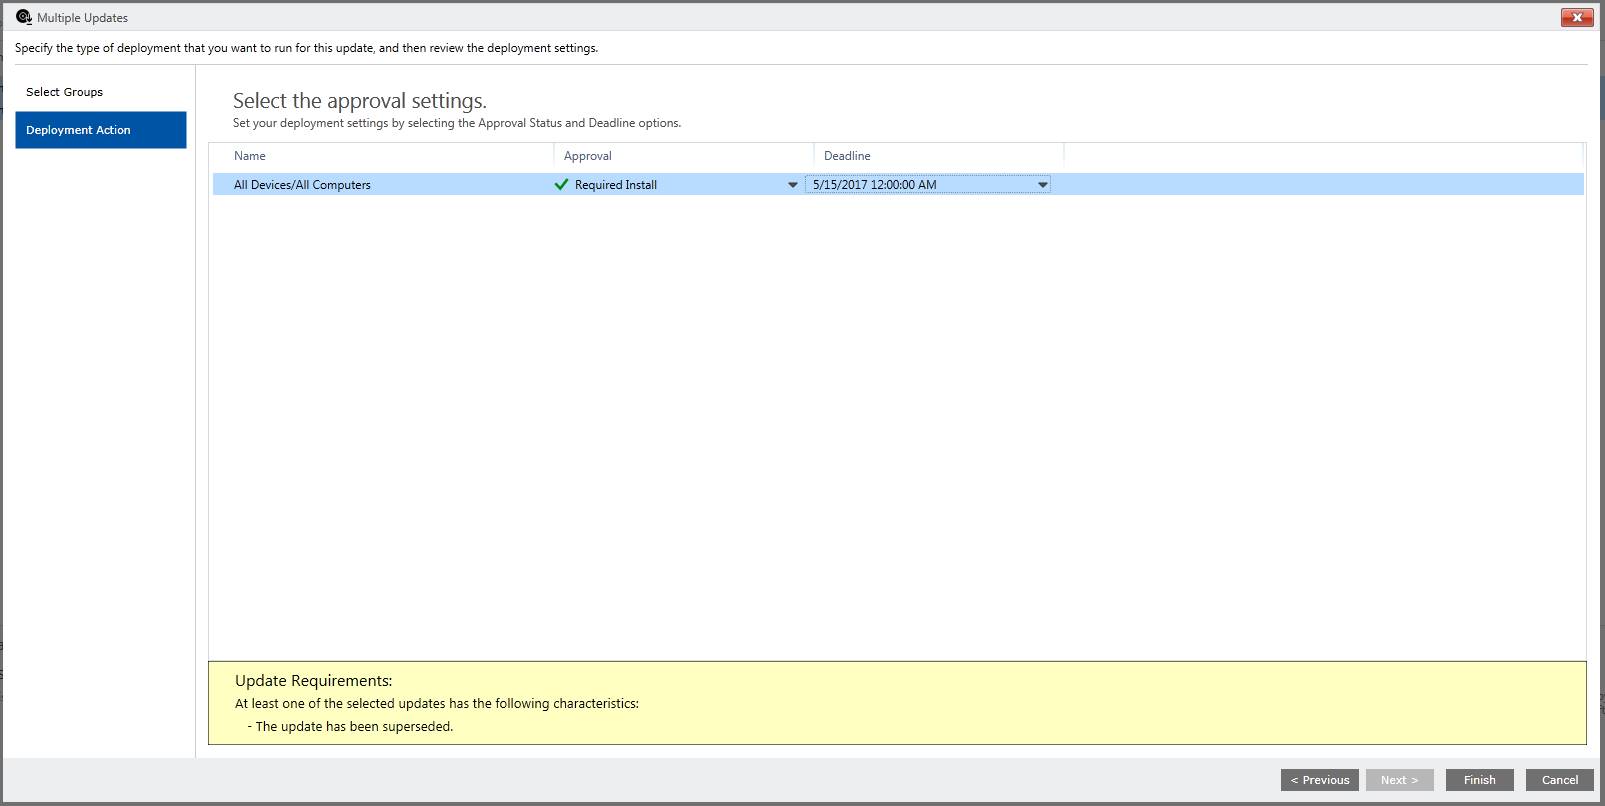Viewport: 1605px width, 806px height.
Task: Click the Update Requirements notice heading
Action: 313,681
